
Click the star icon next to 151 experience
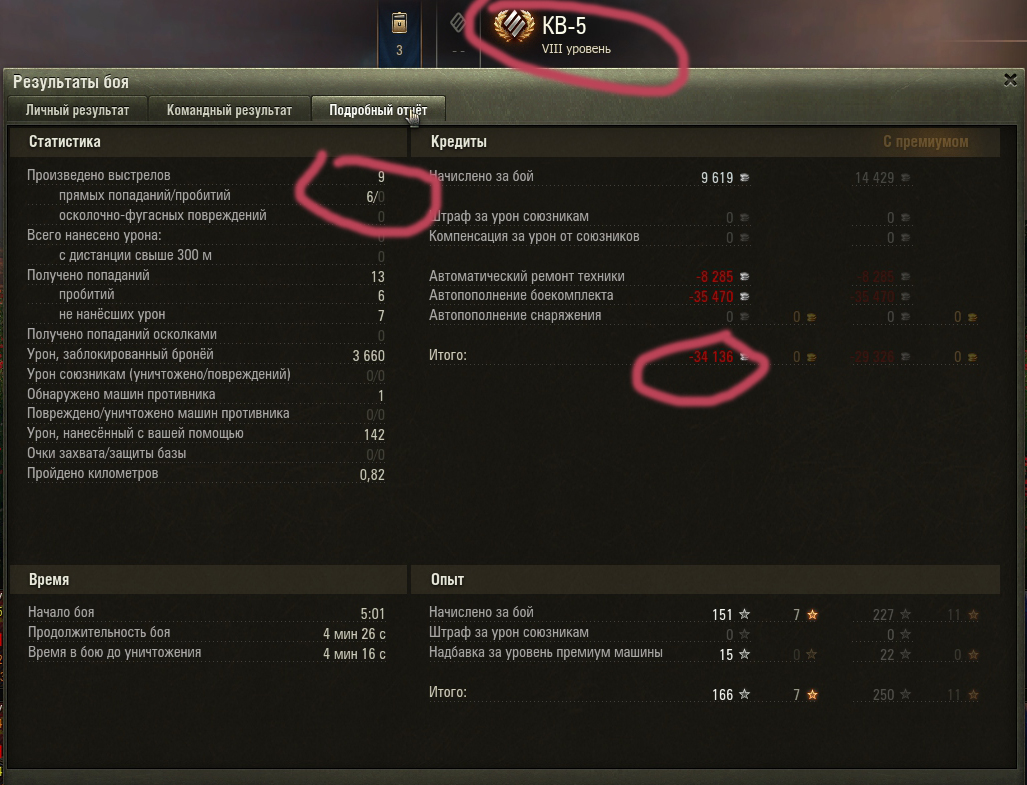tap(745, 614)
